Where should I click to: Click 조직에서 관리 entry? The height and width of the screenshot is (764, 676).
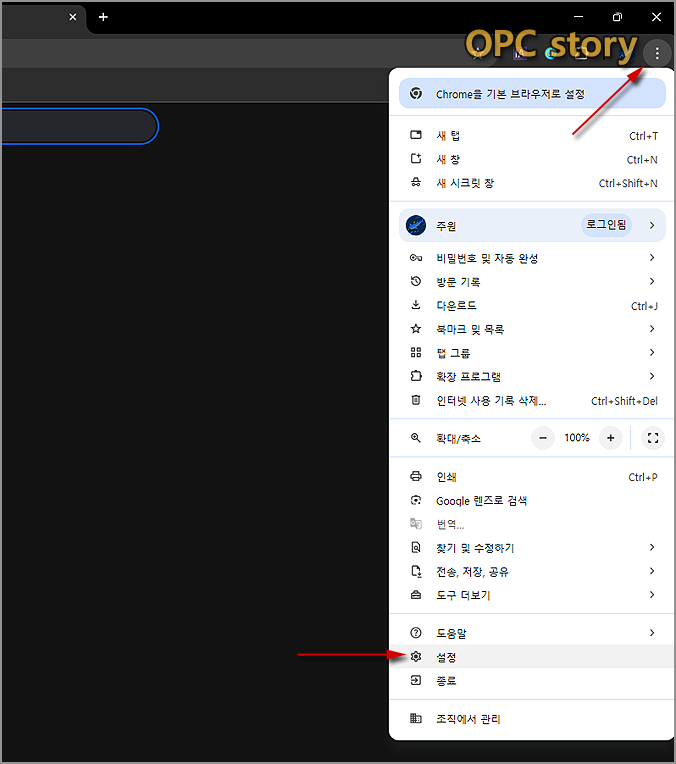click(532, 719)
